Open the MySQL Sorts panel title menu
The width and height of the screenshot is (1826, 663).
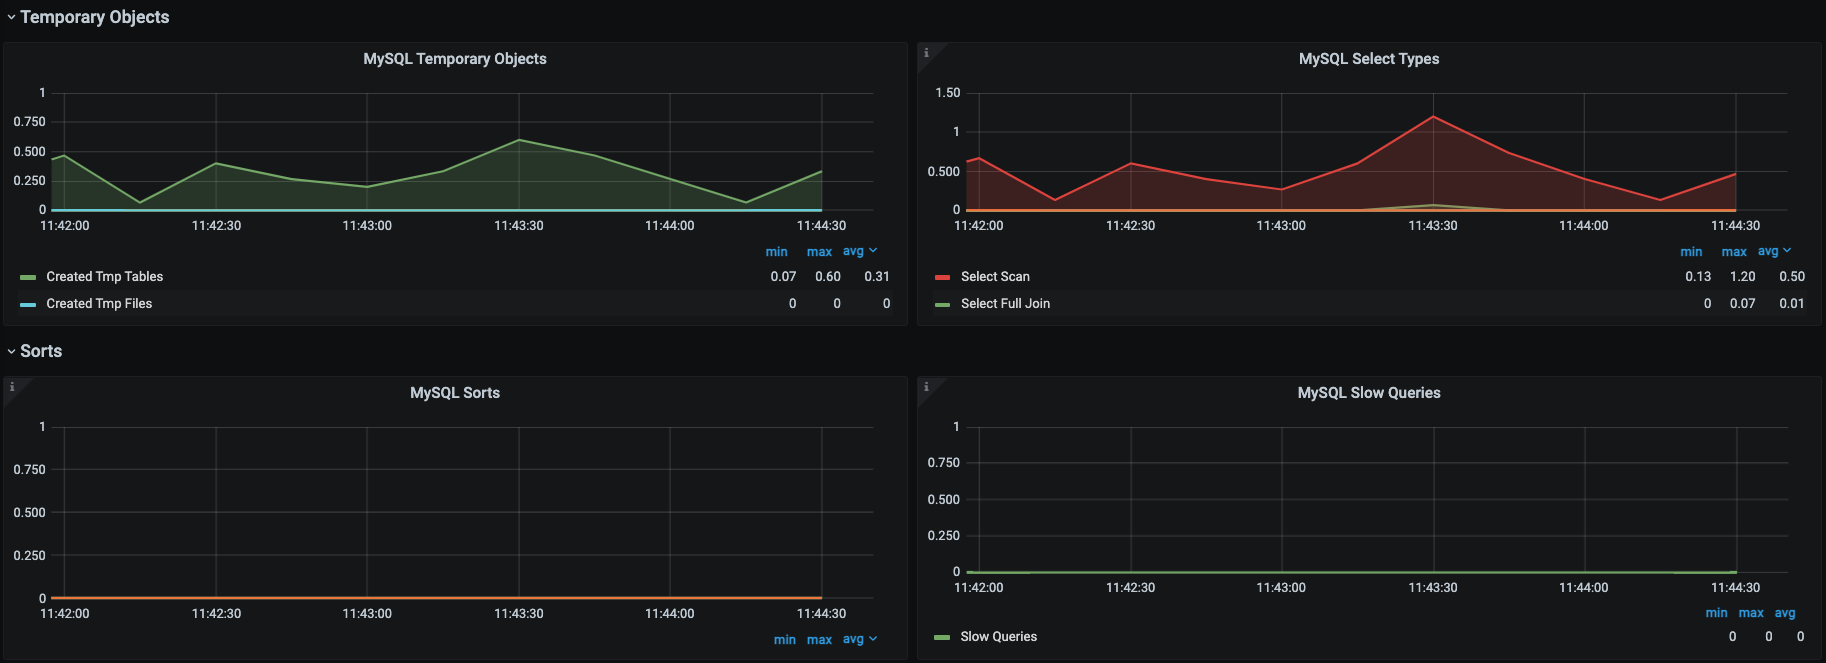455,393
